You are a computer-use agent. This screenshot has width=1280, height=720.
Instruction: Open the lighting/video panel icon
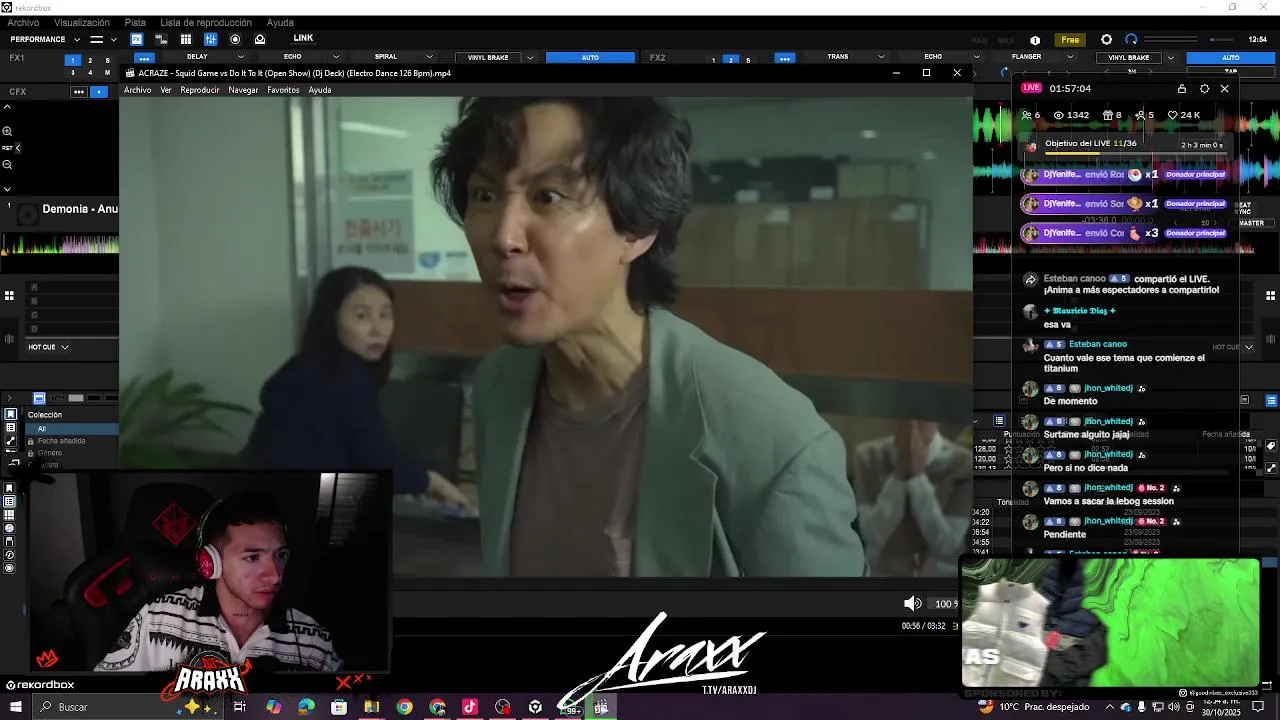coord(260,39)
